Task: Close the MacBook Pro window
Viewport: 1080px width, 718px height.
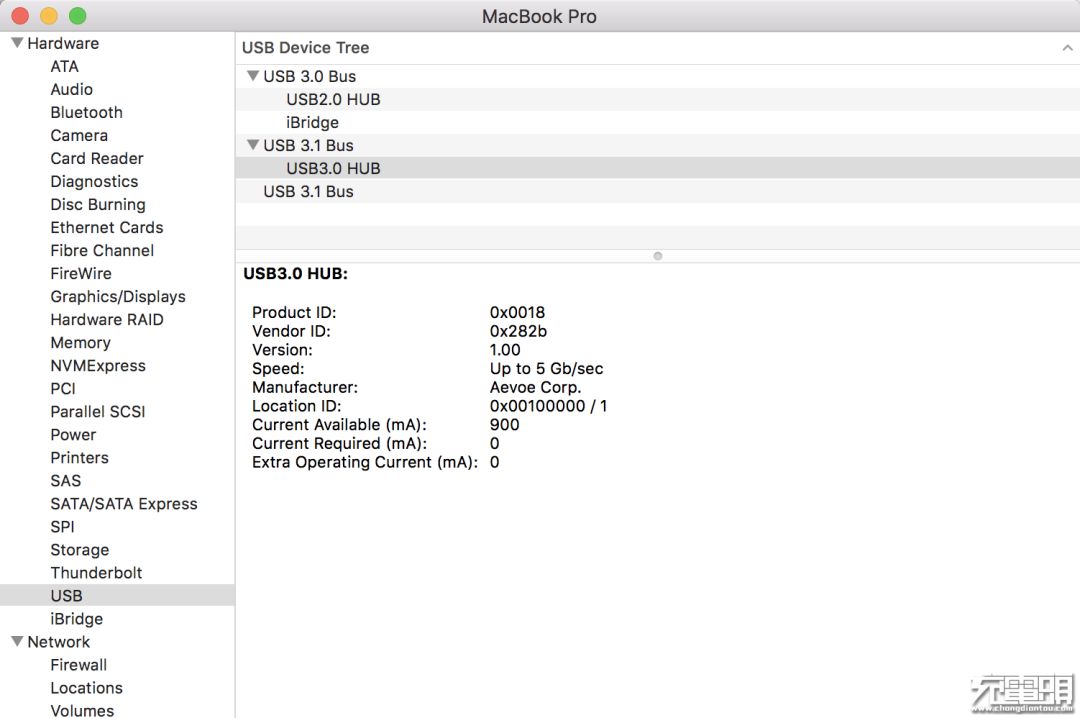Action: [x=20, y=15]
